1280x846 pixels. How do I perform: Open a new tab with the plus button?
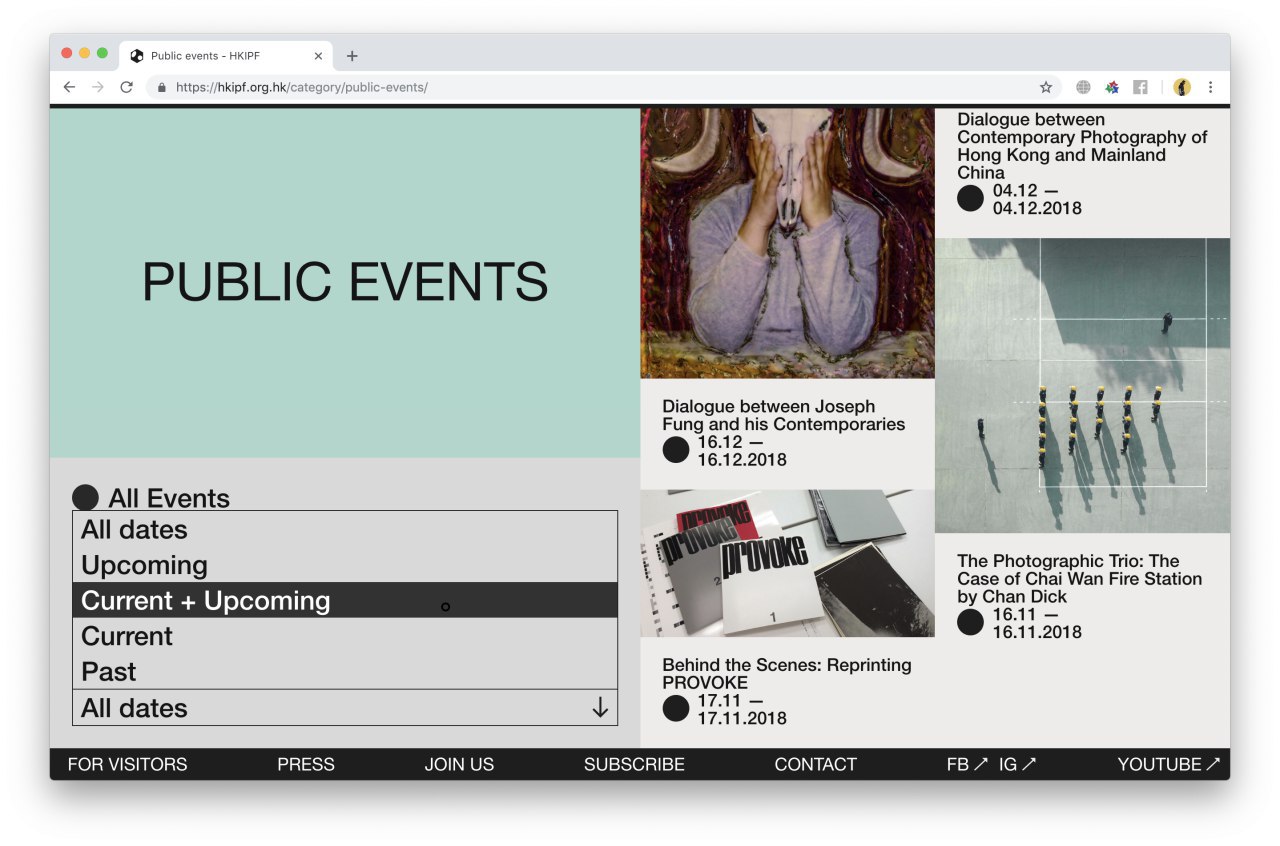[x=352, y=56]
